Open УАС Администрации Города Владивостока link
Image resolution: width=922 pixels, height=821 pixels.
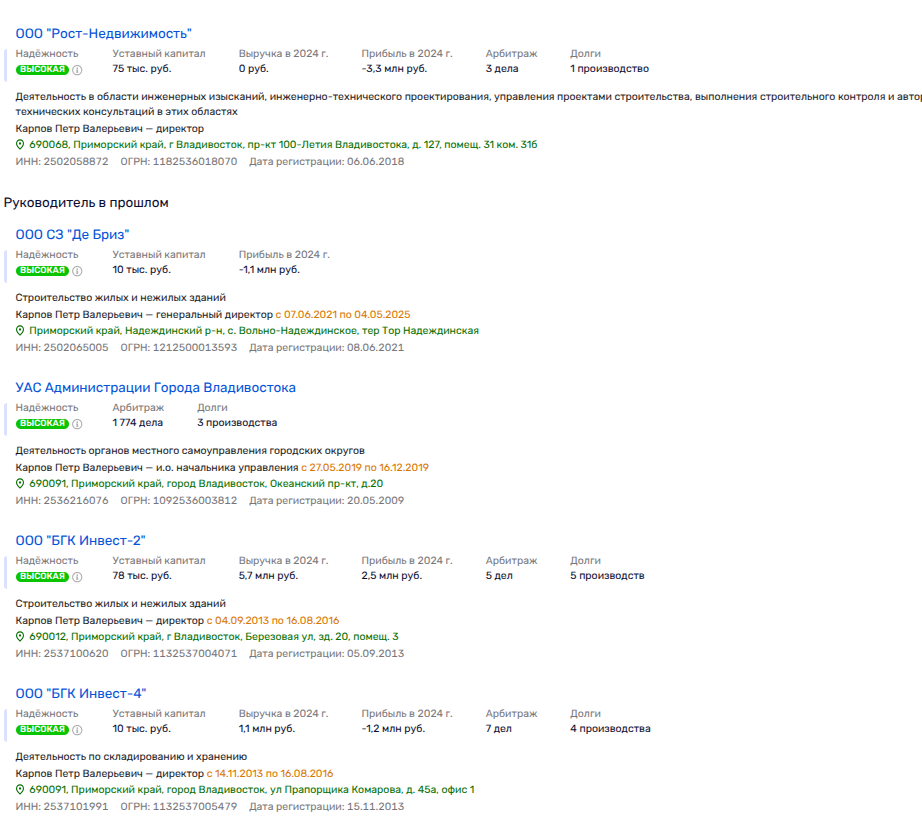point(155,388)
